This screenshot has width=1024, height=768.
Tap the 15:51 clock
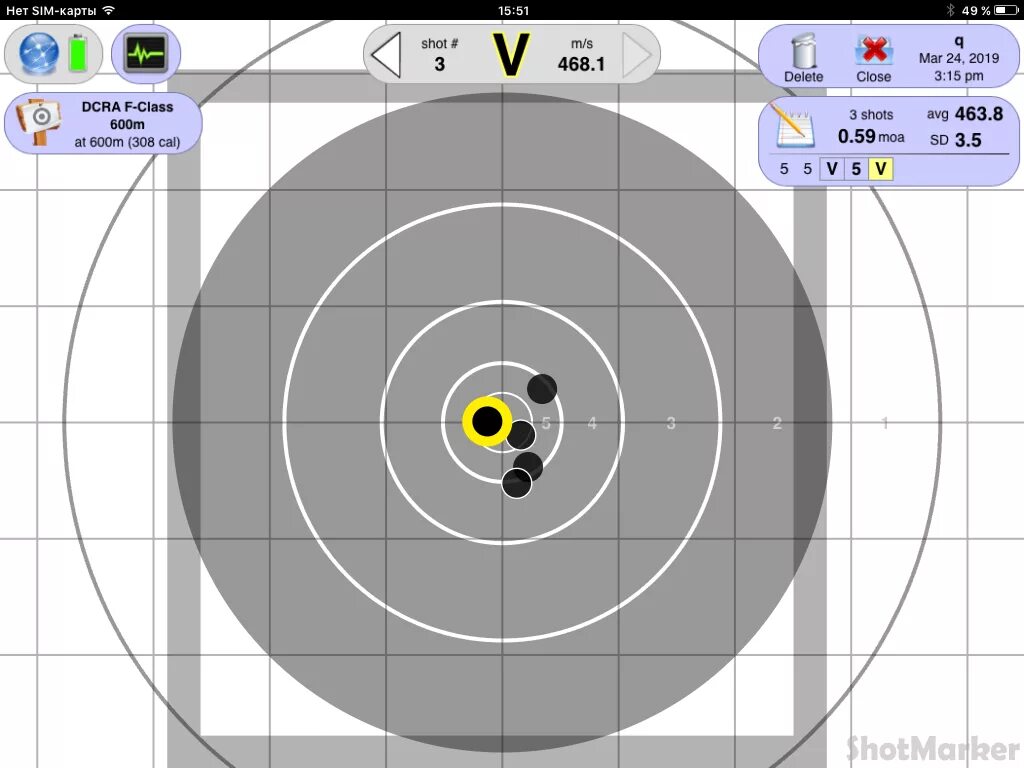513,10
